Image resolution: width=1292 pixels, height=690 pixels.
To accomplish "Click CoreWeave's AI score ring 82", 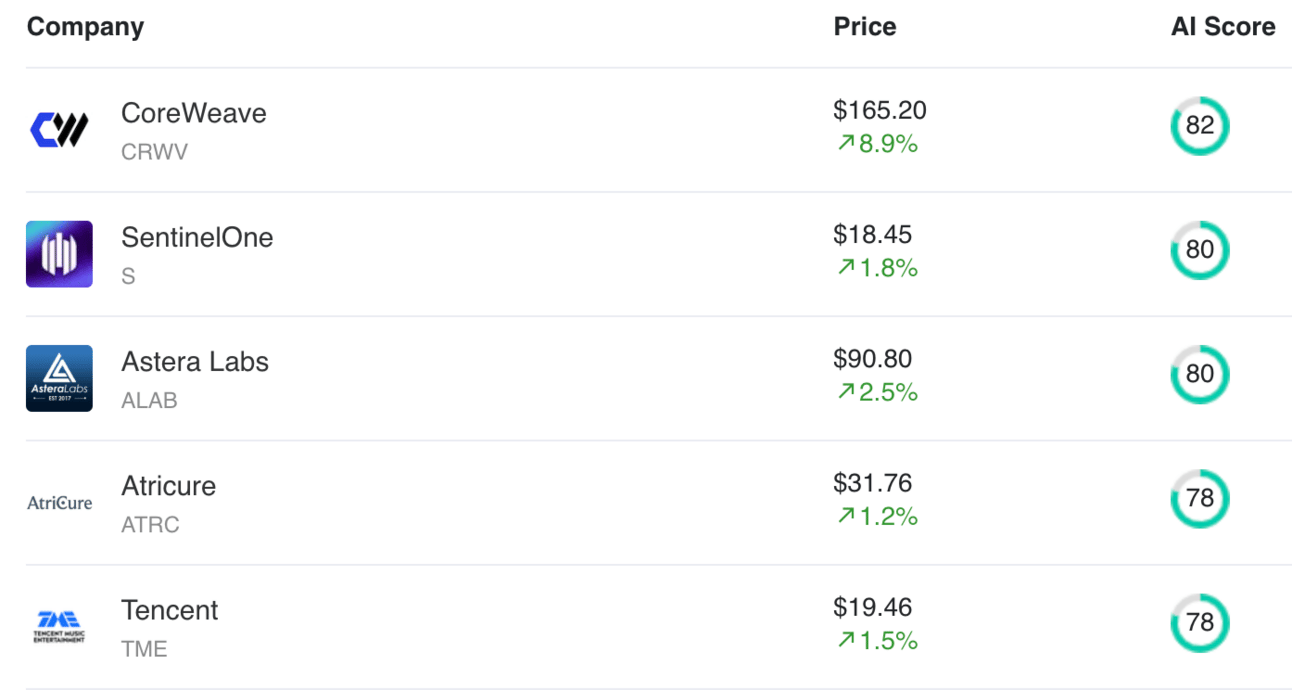I will click(1199, 126).
